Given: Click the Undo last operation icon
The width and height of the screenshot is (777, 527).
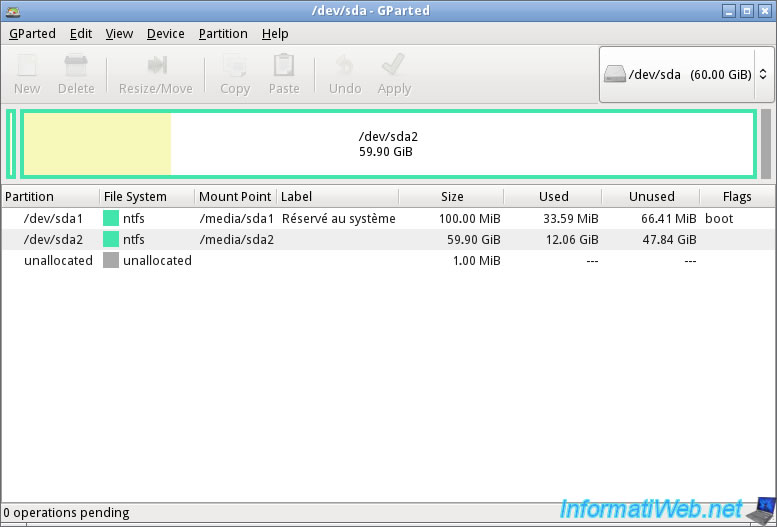Looking at the screenshot, I should coord(344,65).
